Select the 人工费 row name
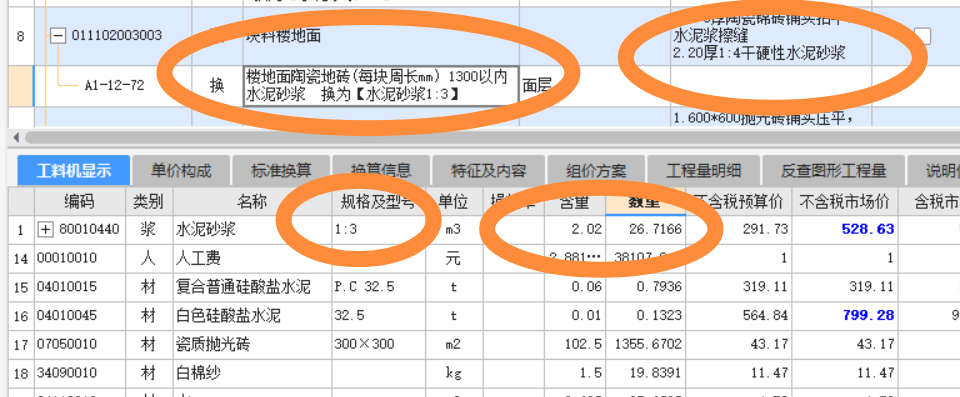Viewport: 960px width, 397px height. coord(252,259)
